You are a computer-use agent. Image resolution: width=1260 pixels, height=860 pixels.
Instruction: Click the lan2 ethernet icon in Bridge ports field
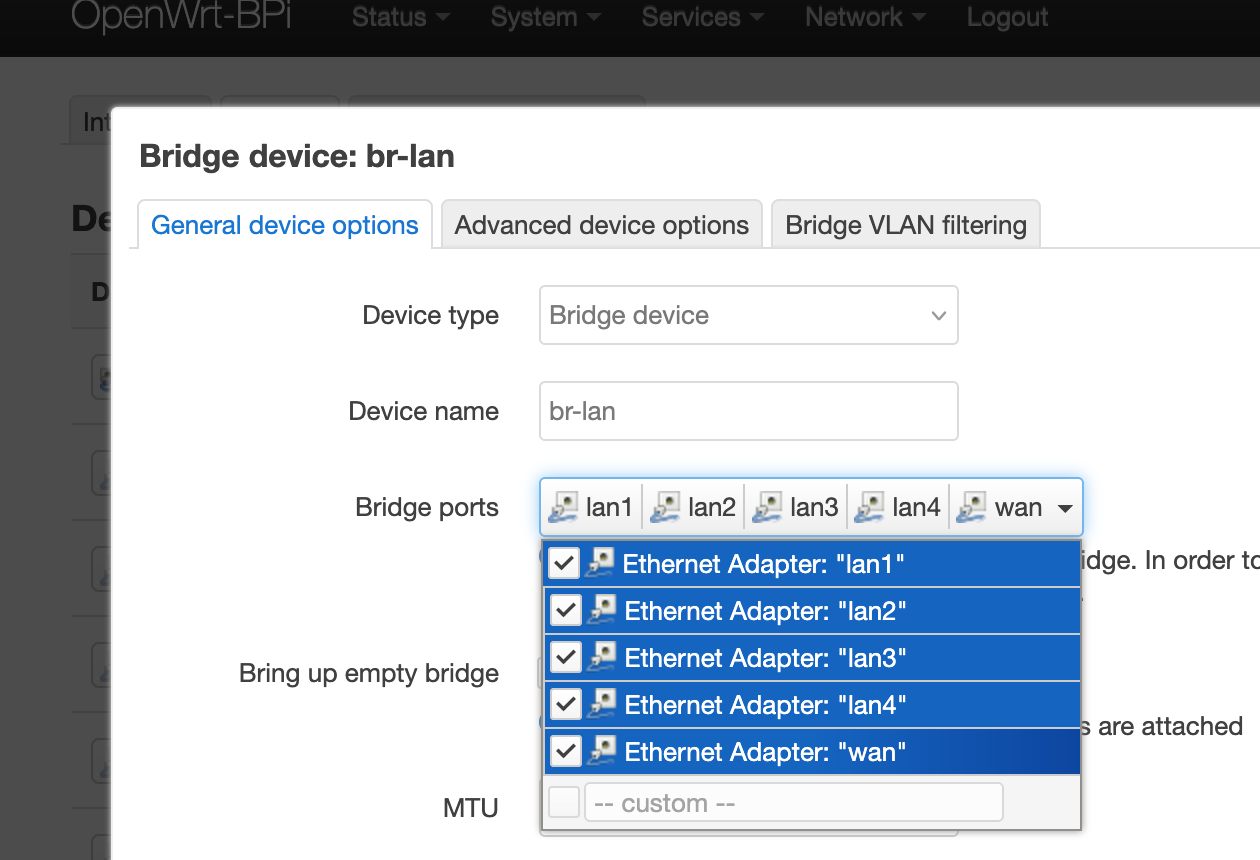click(666, 508)
